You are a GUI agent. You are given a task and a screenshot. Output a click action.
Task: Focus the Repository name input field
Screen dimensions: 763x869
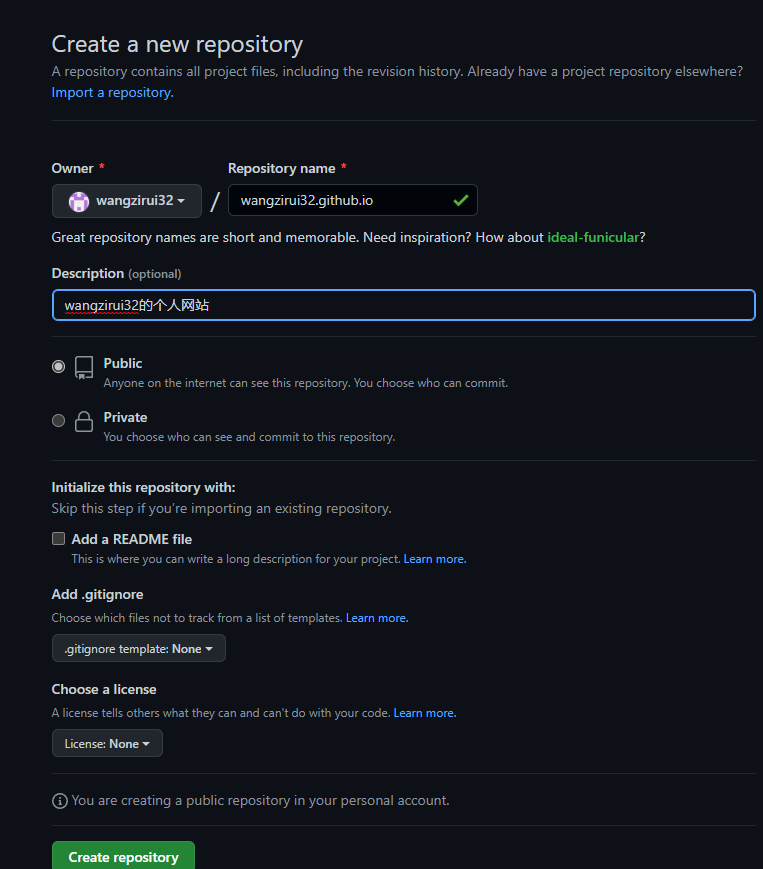352,200
